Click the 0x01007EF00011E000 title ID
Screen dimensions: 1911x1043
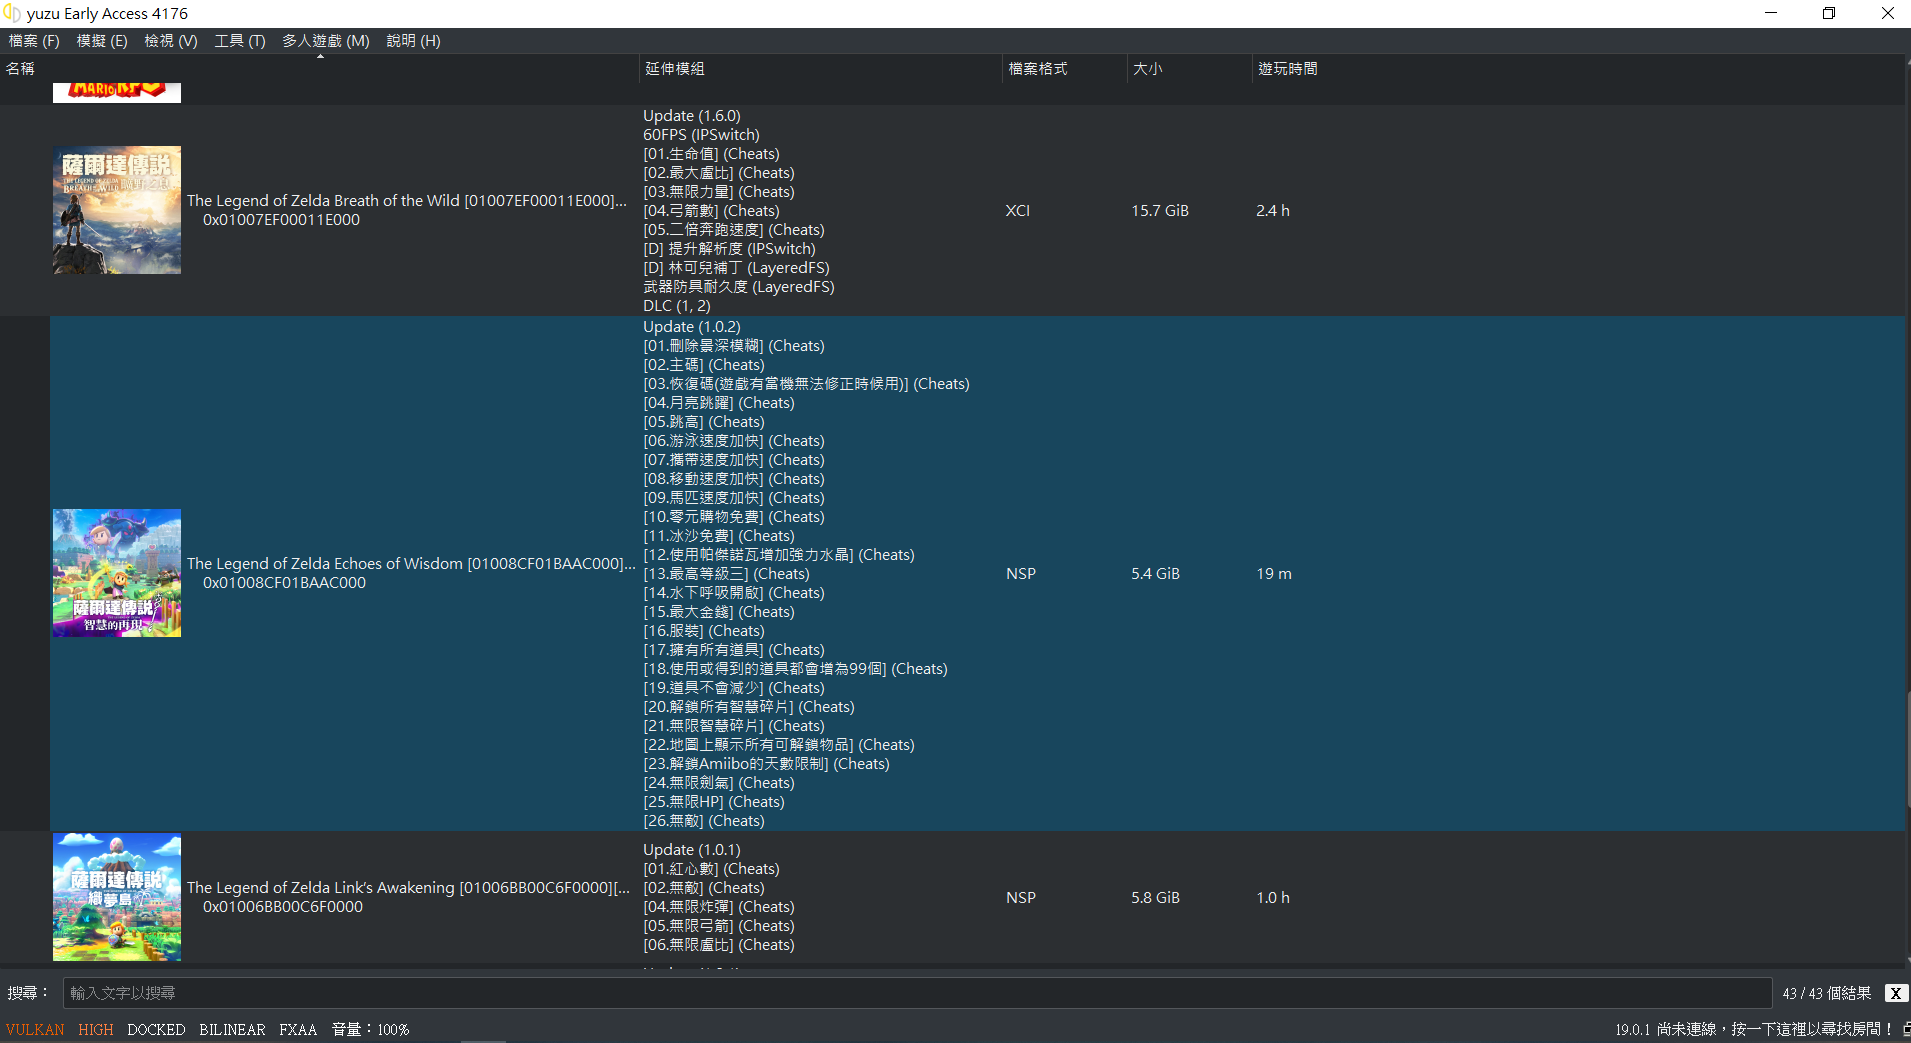281,220
